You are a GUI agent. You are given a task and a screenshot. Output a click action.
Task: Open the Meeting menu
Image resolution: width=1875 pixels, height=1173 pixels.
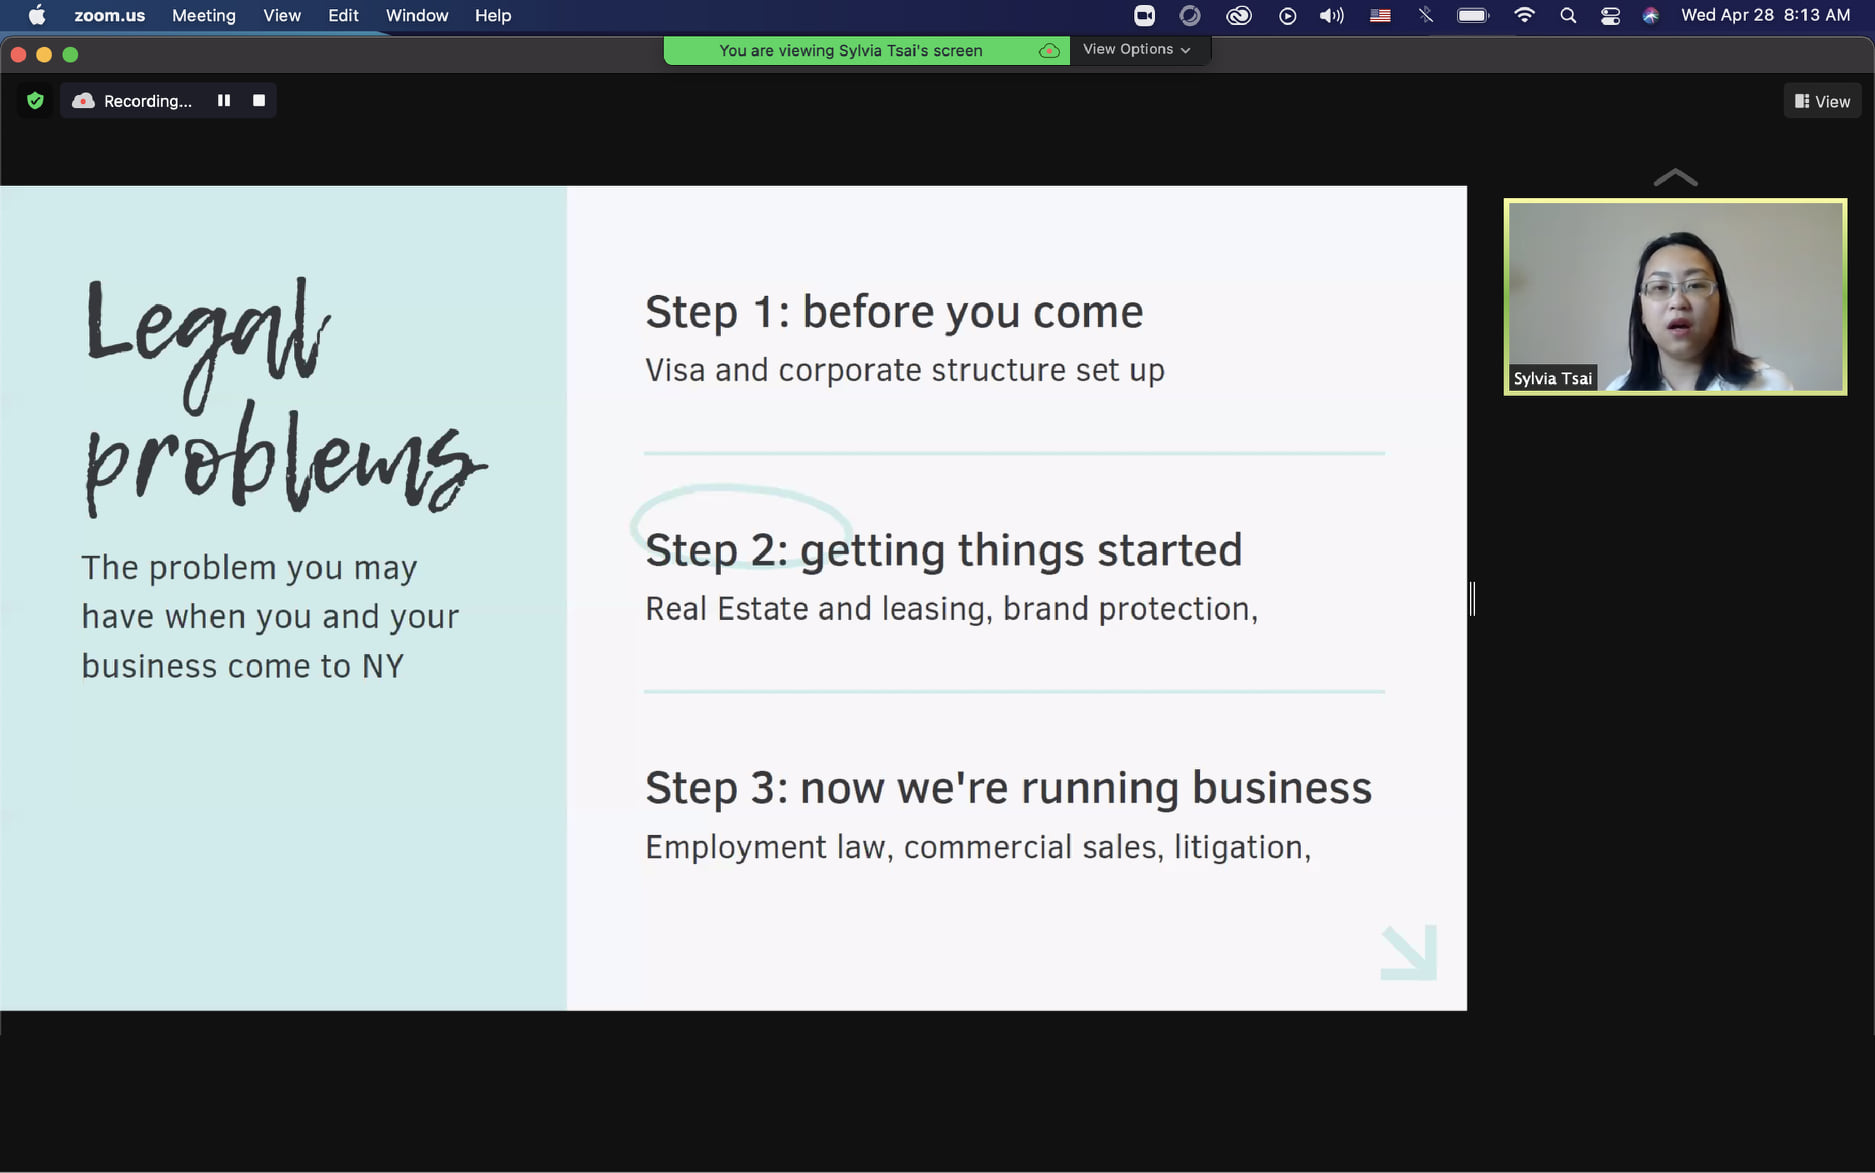click(203, 15)
